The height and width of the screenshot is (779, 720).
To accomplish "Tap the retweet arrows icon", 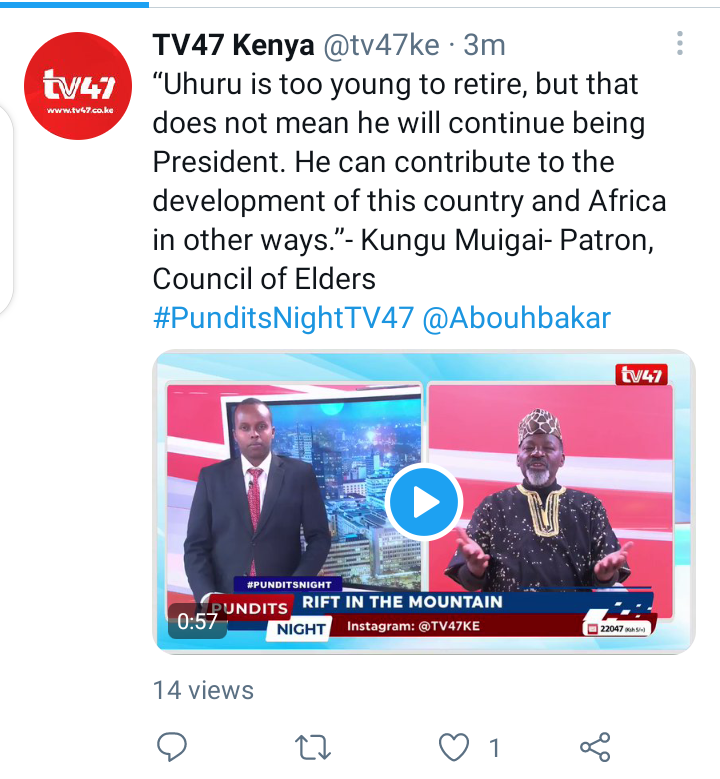I will [313, 747].
